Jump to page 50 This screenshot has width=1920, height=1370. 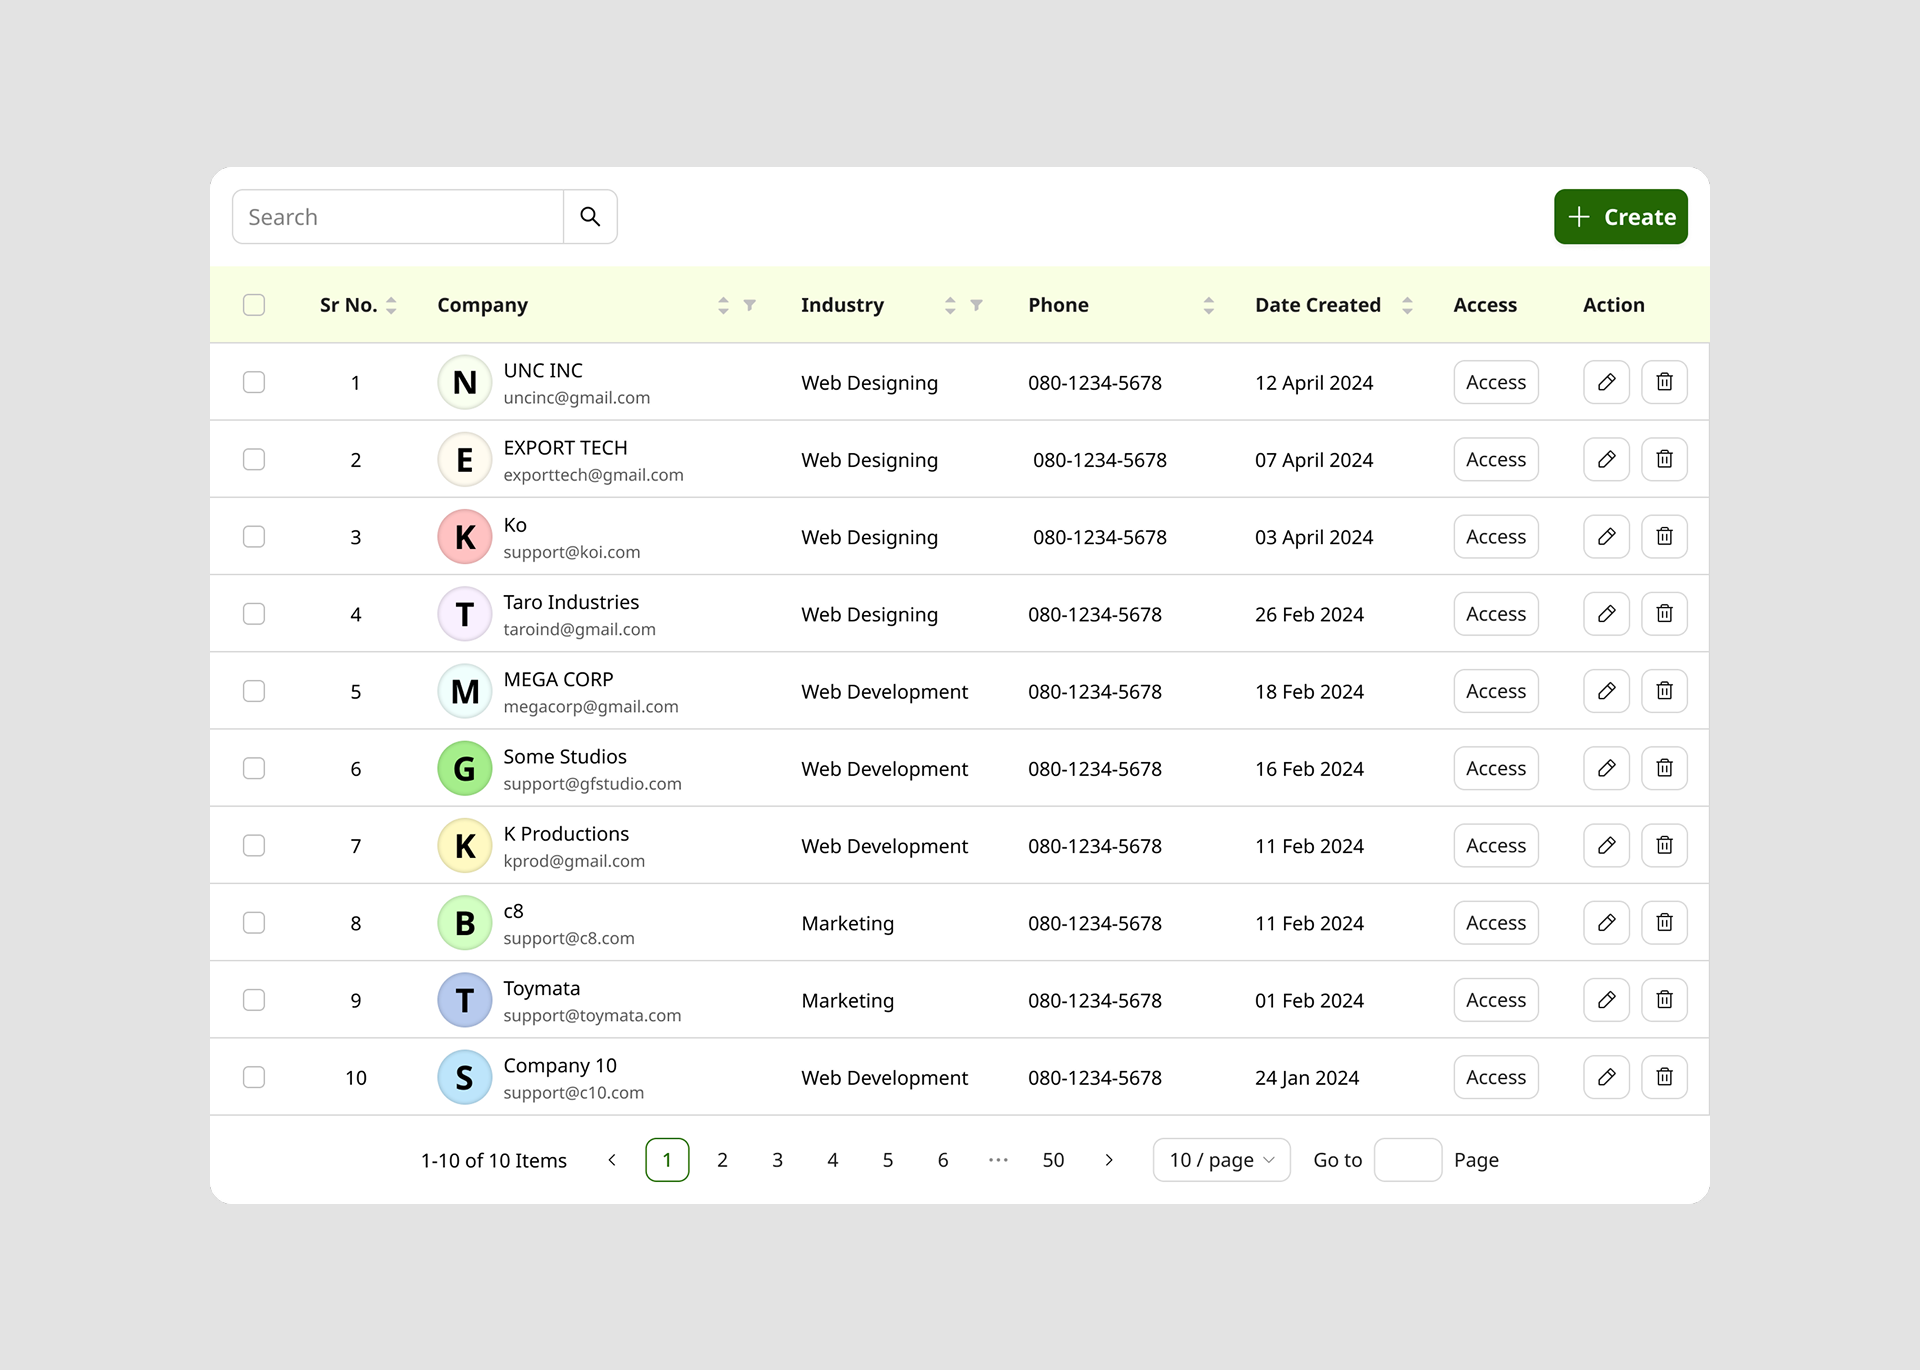(x=1053, y=1160)
